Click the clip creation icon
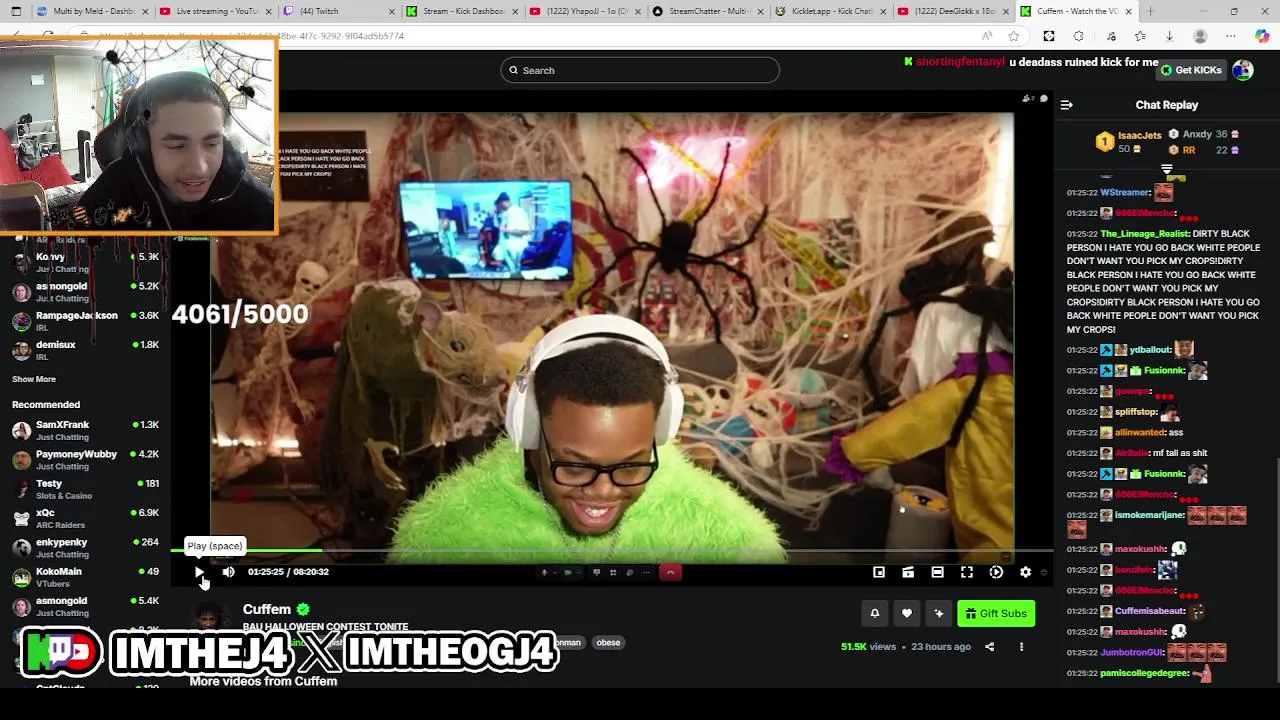 908,572
